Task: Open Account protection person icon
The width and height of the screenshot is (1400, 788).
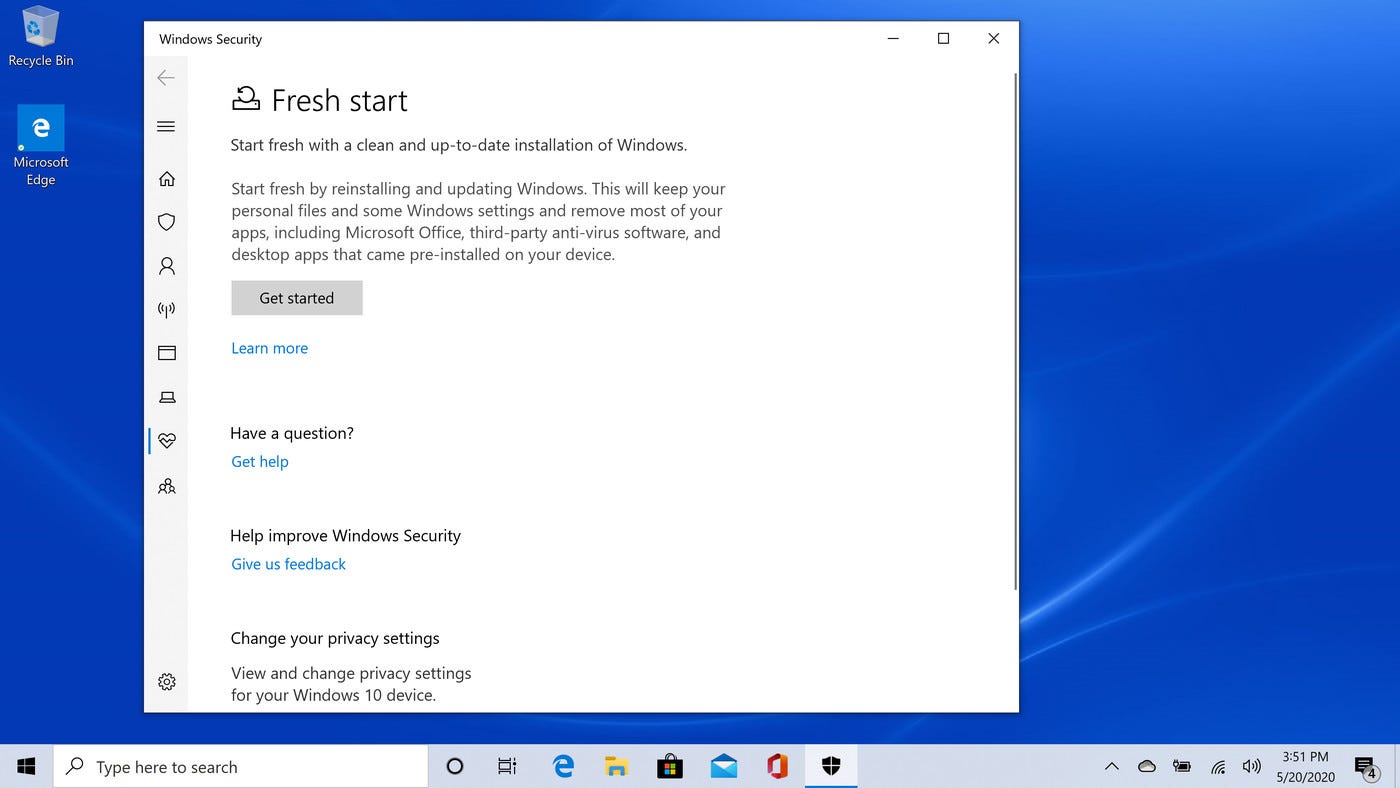Action: (x=167, y=266)
